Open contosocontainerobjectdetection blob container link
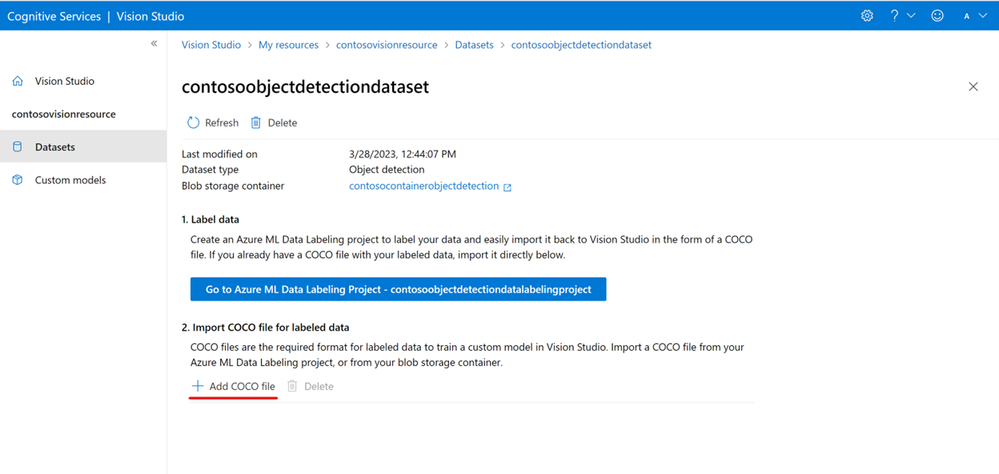 pyautogui.click(x=424, y=186)
